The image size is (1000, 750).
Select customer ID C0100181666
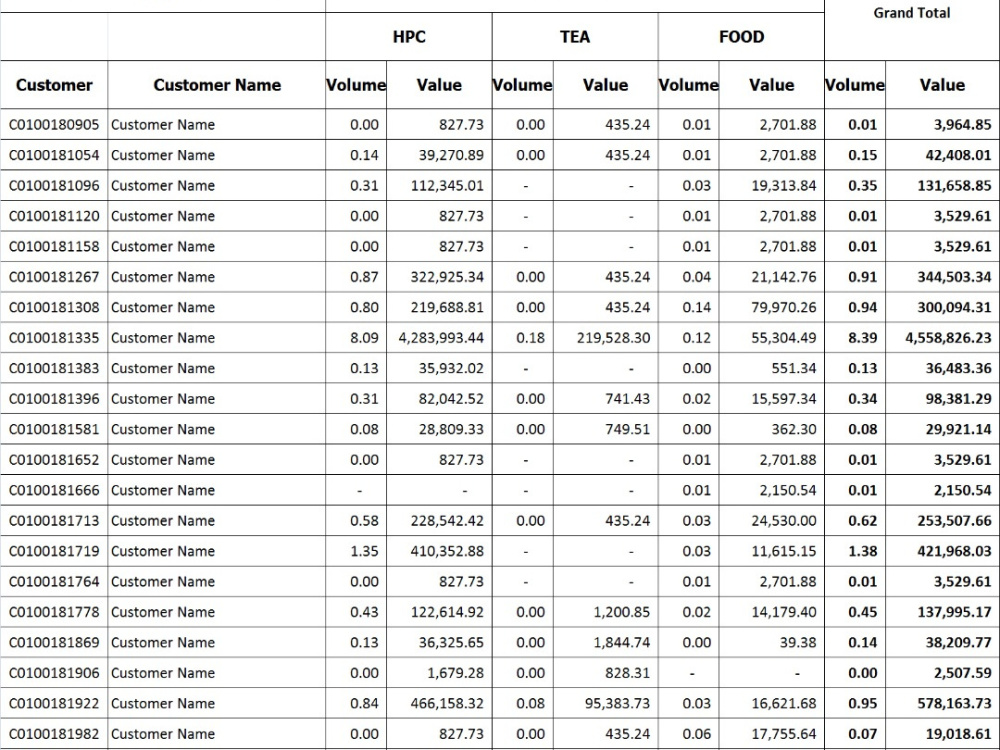pyautogui.click(x=54, y=490)
